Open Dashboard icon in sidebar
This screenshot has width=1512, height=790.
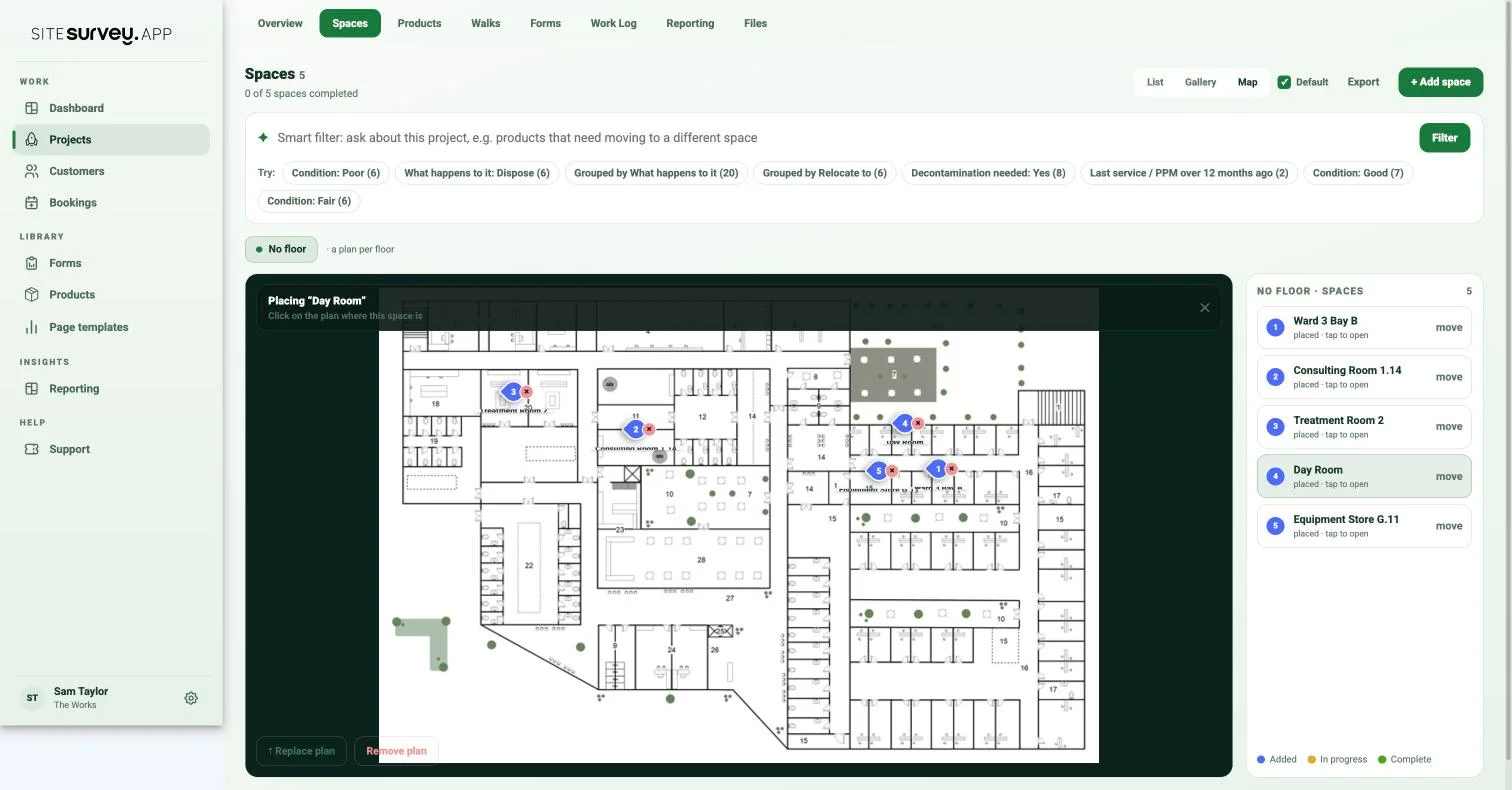(31, 108)
